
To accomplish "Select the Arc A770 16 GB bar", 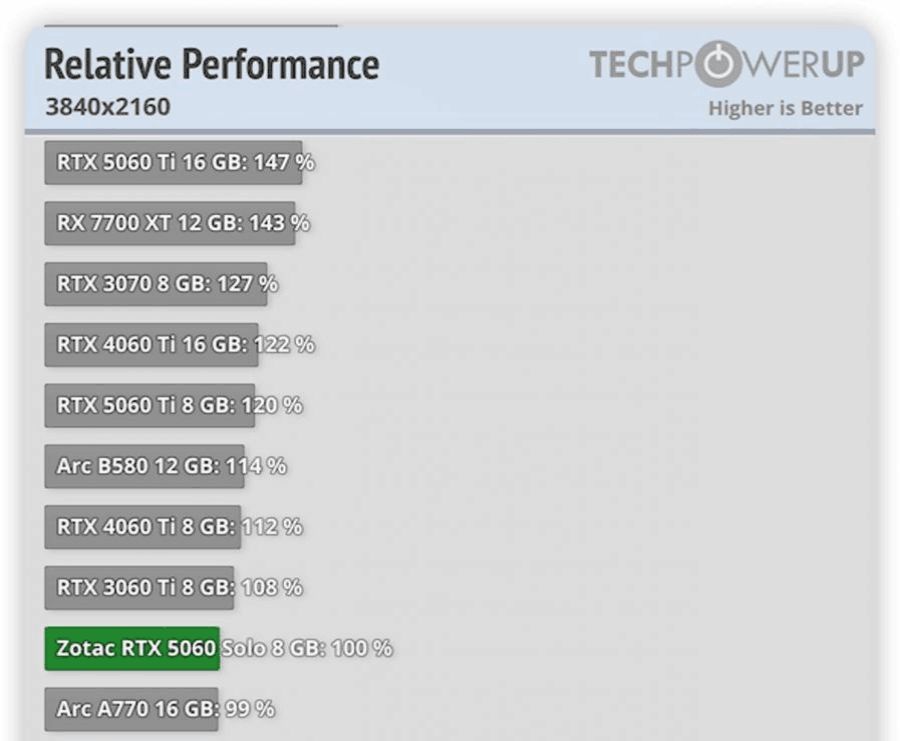I will pos(131,709).
